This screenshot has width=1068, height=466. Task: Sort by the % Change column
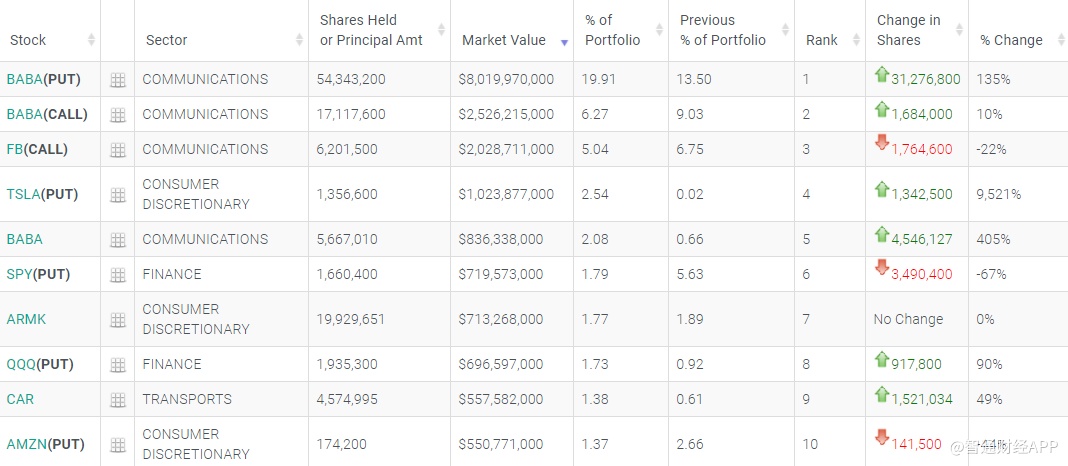1011,40
